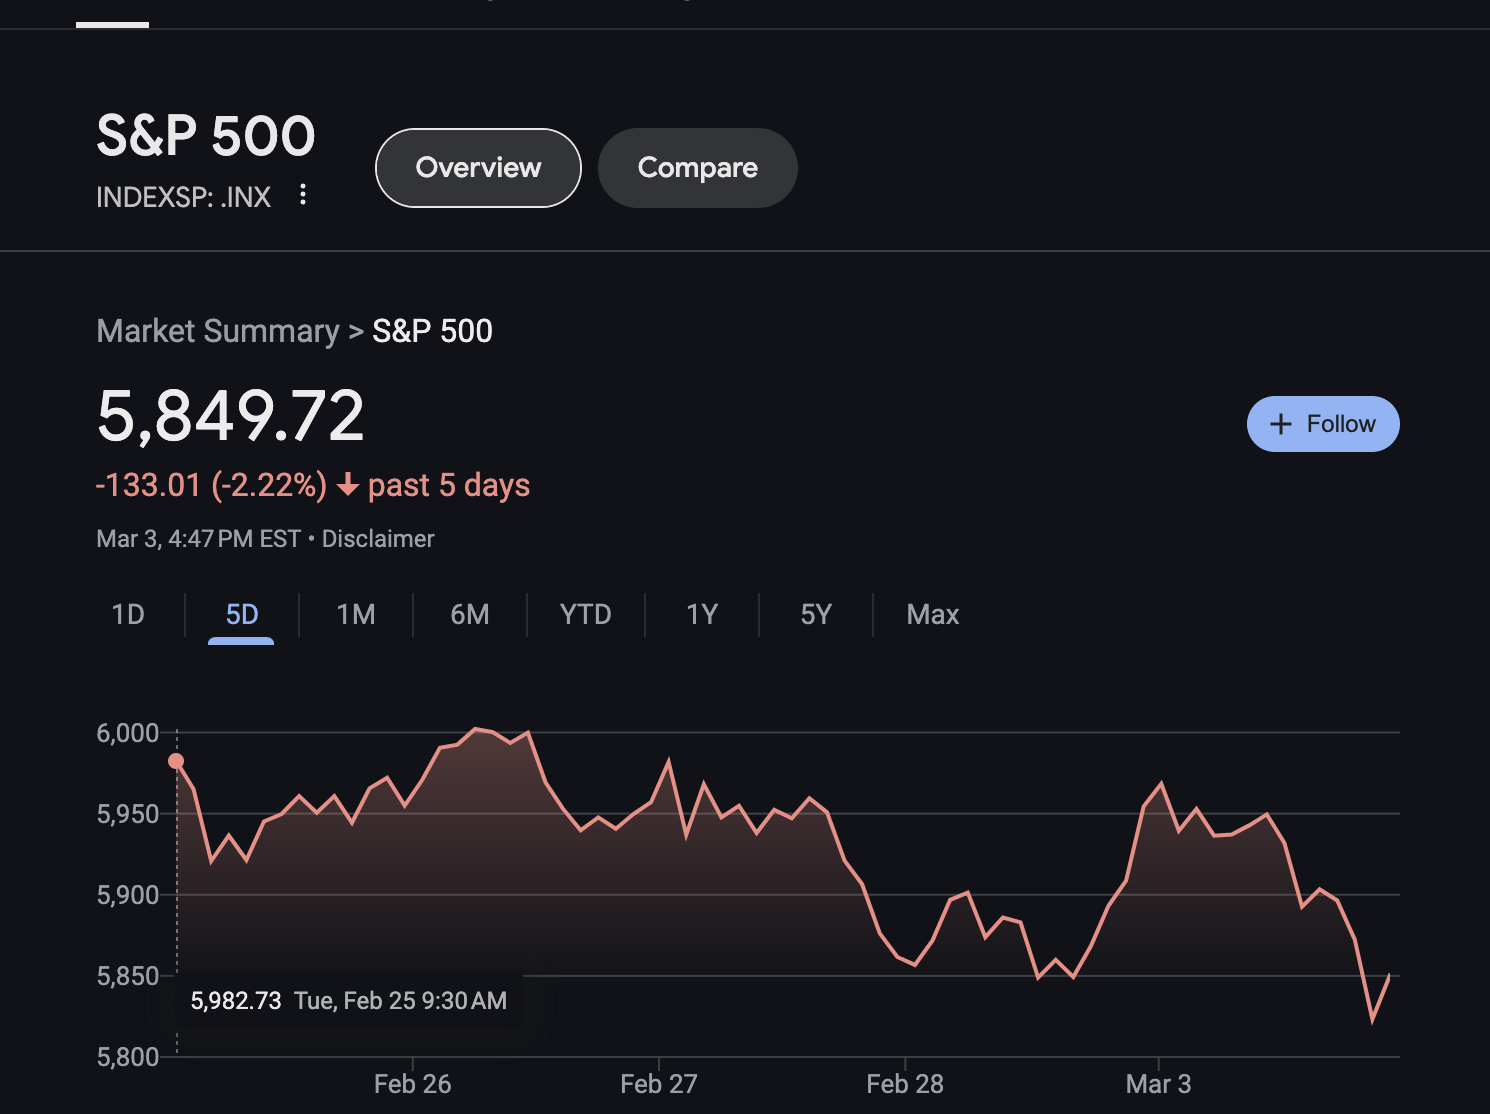Viewport: 1490px width, 1114px height.
Task: Click the chart data point marker at Feb 25
Action: [176, 761]
